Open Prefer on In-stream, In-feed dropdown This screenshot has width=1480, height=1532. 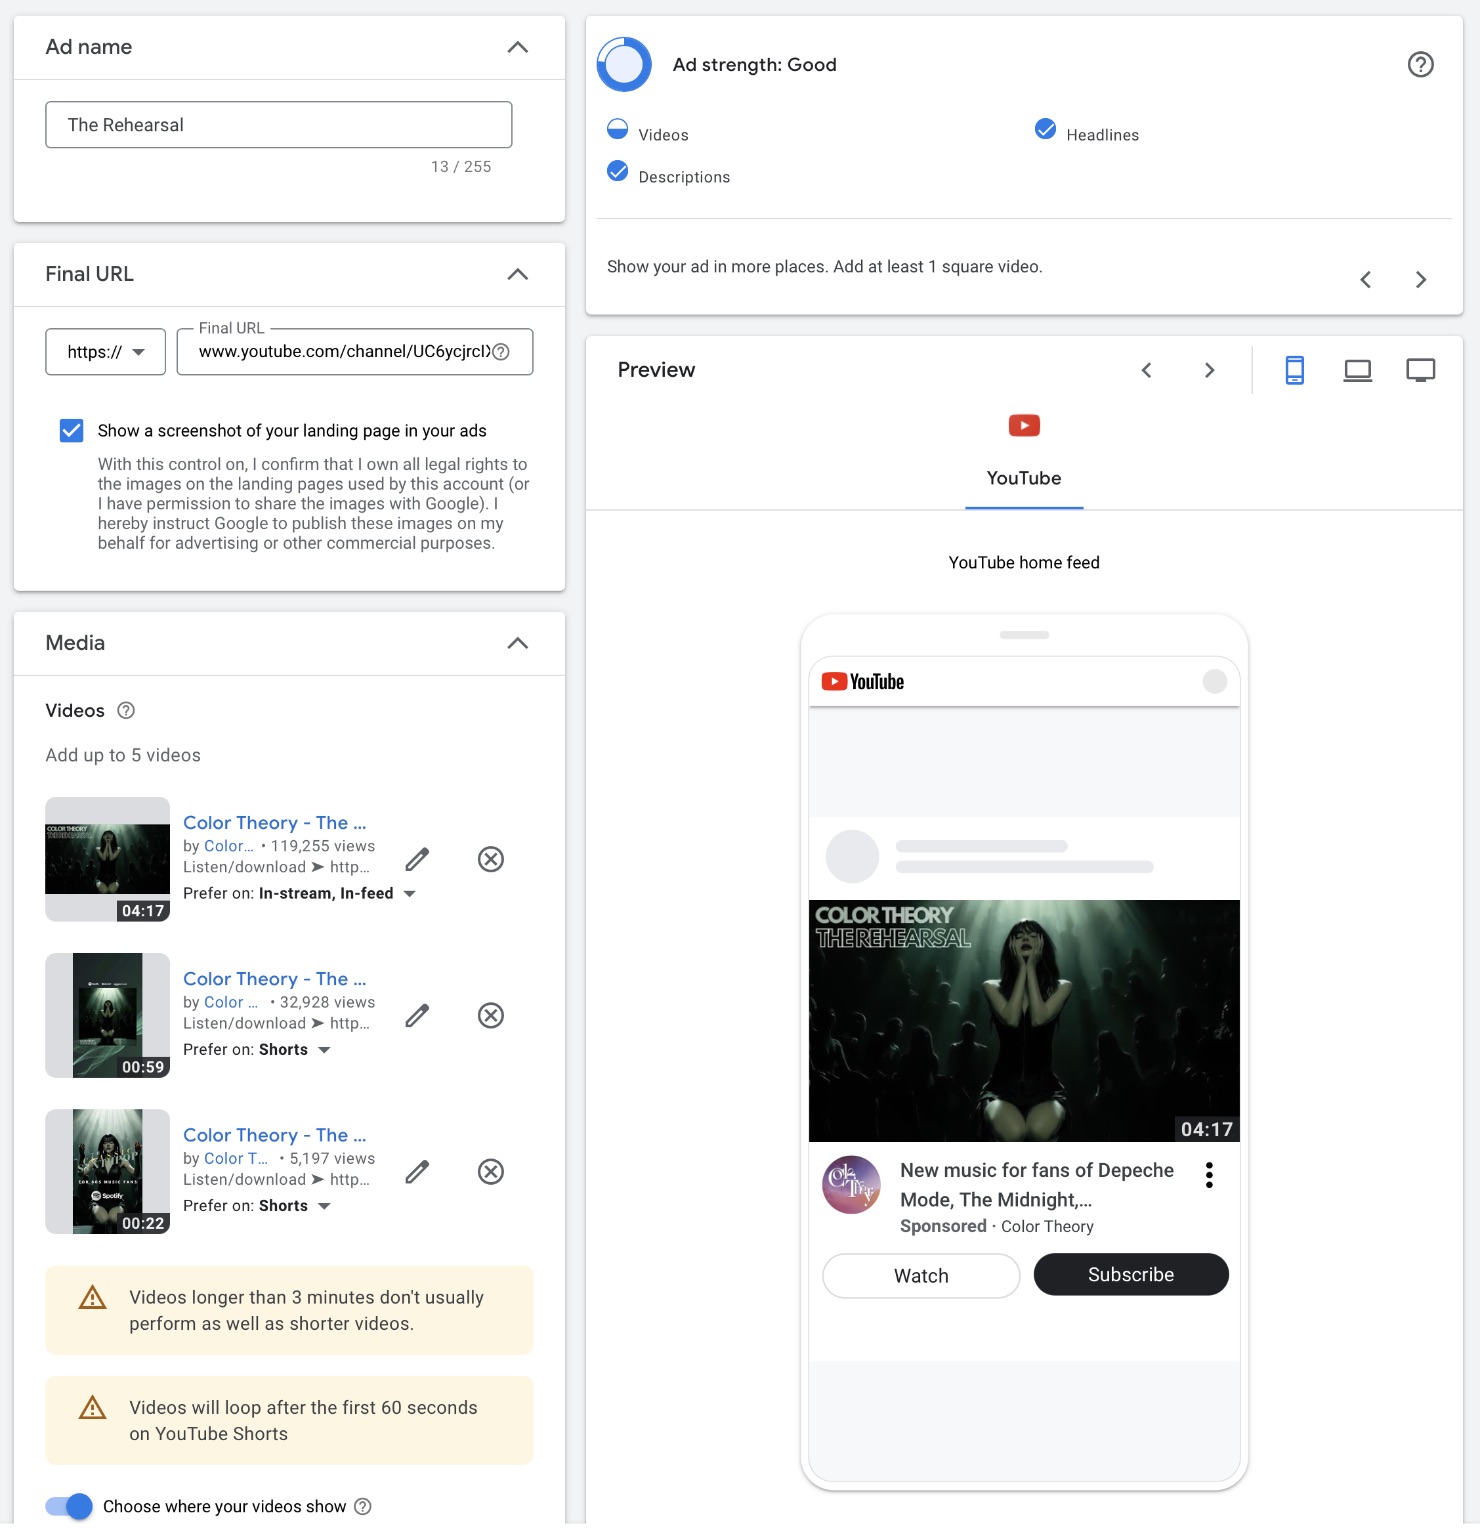coord(409,894)
